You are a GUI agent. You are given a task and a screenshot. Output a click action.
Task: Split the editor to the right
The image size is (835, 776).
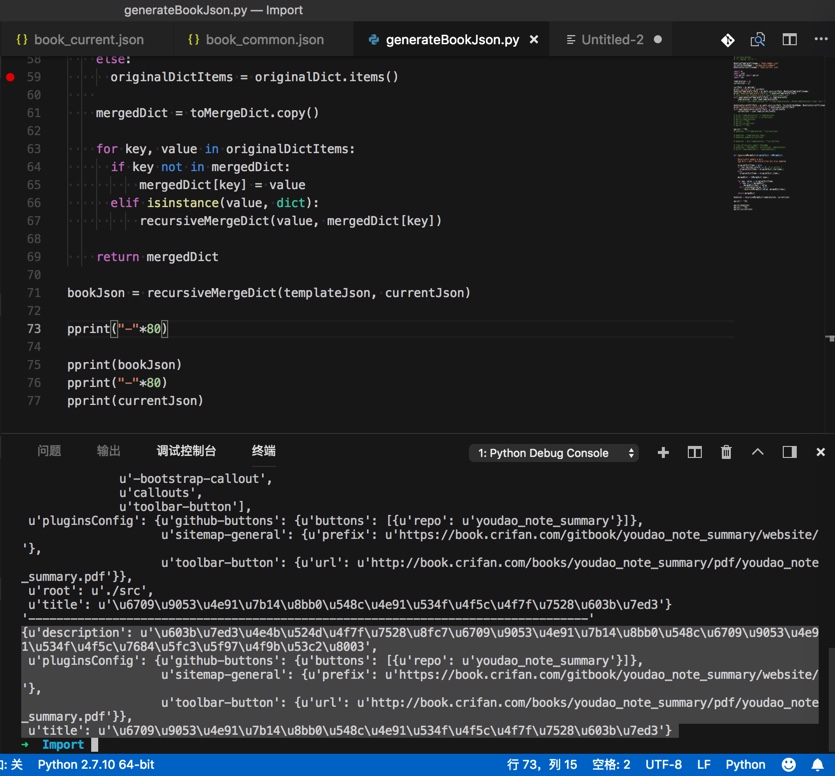[x=790, y=40]
